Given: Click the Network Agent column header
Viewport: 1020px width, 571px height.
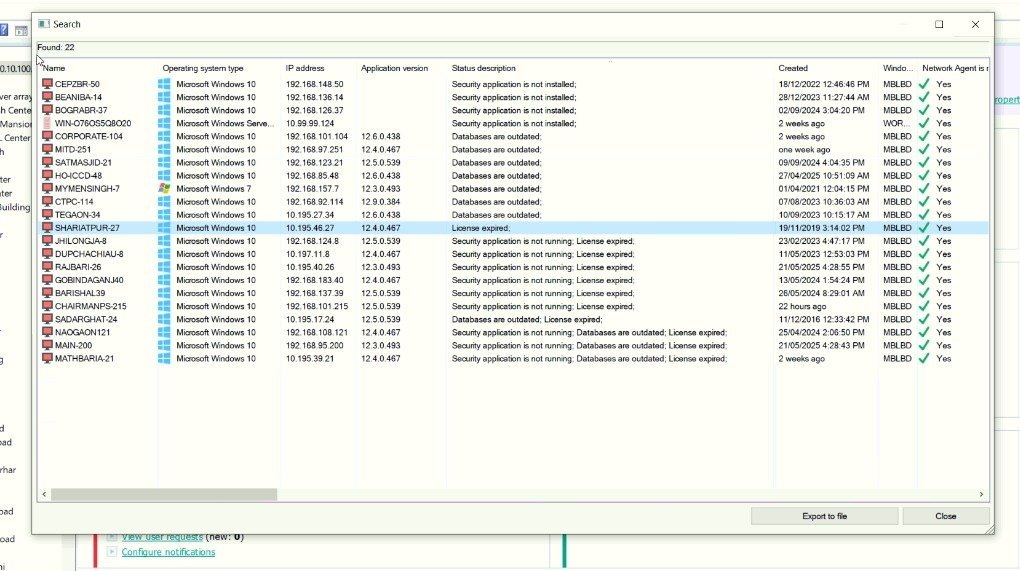Looking at the screenshot, I should tap(954, 68).
